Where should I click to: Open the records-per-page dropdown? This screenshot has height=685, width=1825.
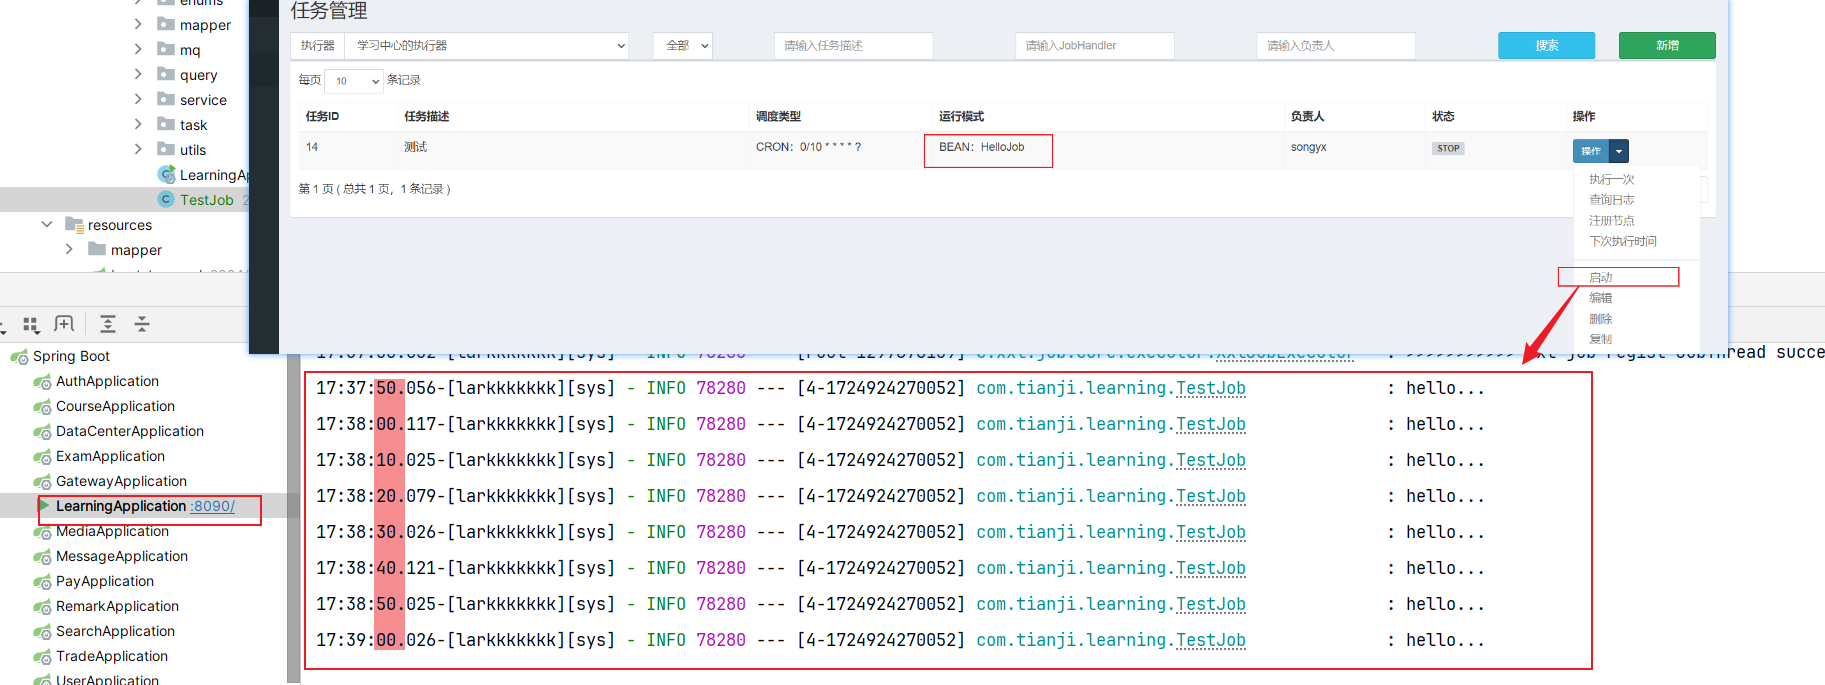tap(354, 81)
